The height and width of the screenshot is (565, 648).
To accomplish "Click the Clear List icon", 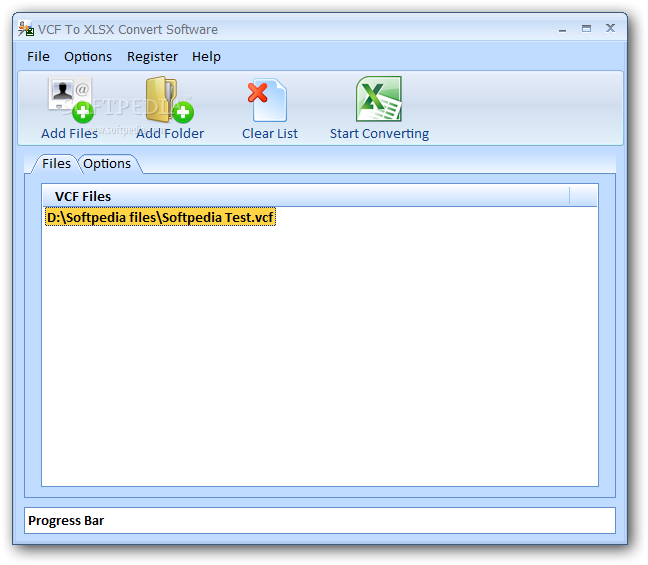I will click(267, 100).
